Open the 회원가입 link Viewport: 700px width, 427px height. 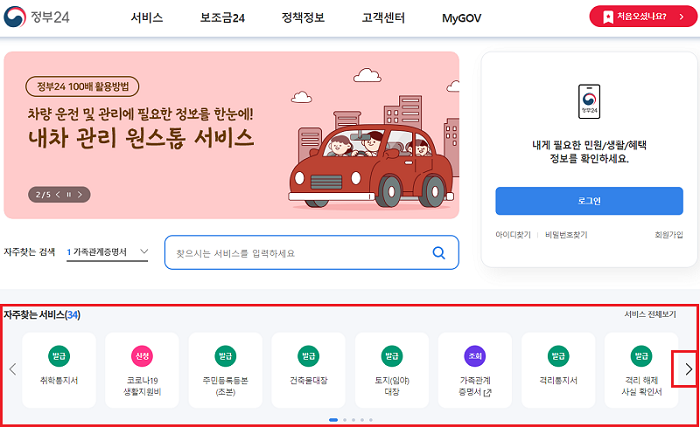click(669, 234)
